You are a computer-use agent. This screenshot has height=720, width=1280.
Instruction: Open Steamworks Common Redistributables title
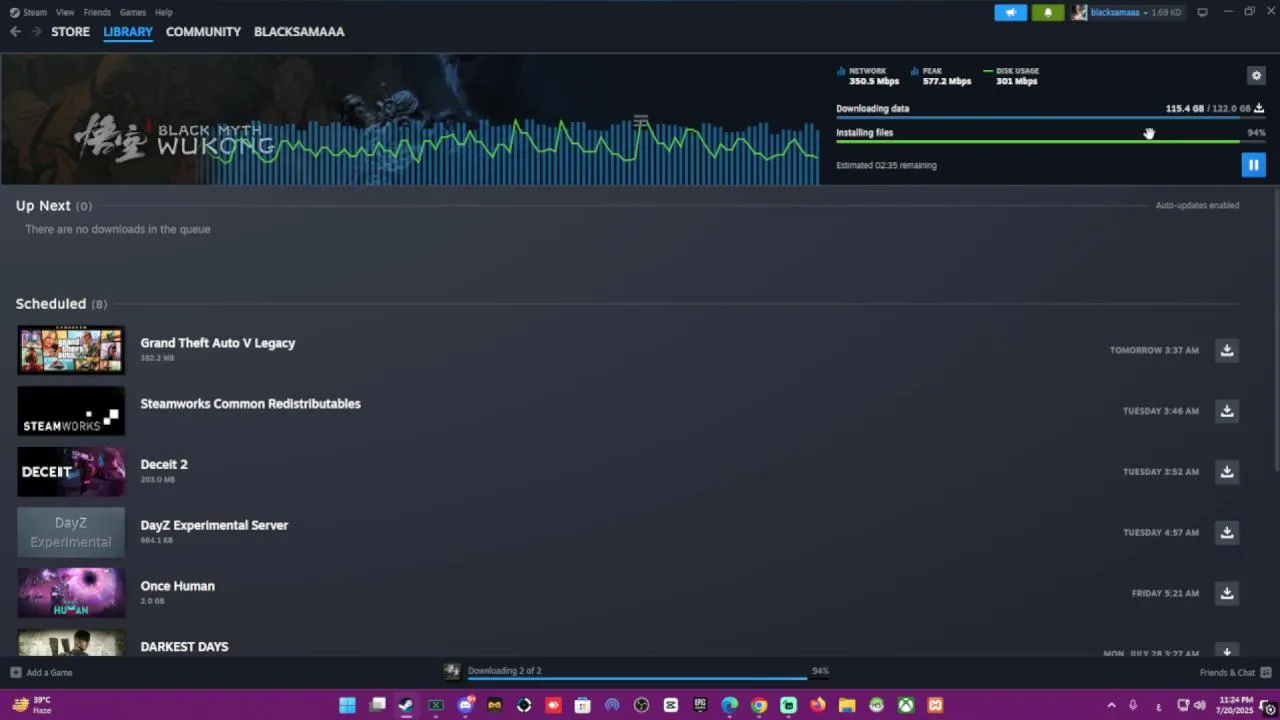251,404
